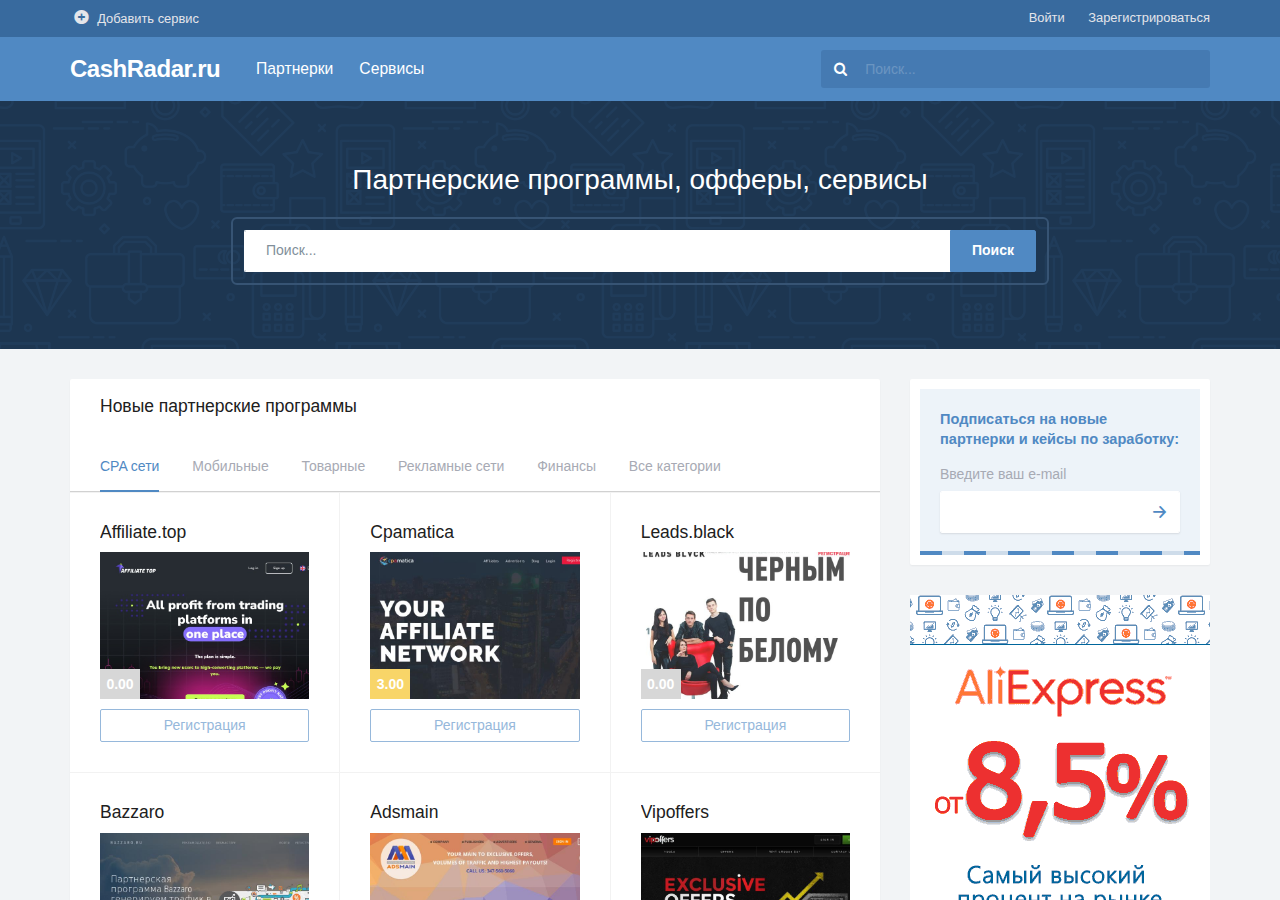Switch to the Все категории tab
The height and width of the screenshot is (900, 1280).
click(x=674, y=466)
